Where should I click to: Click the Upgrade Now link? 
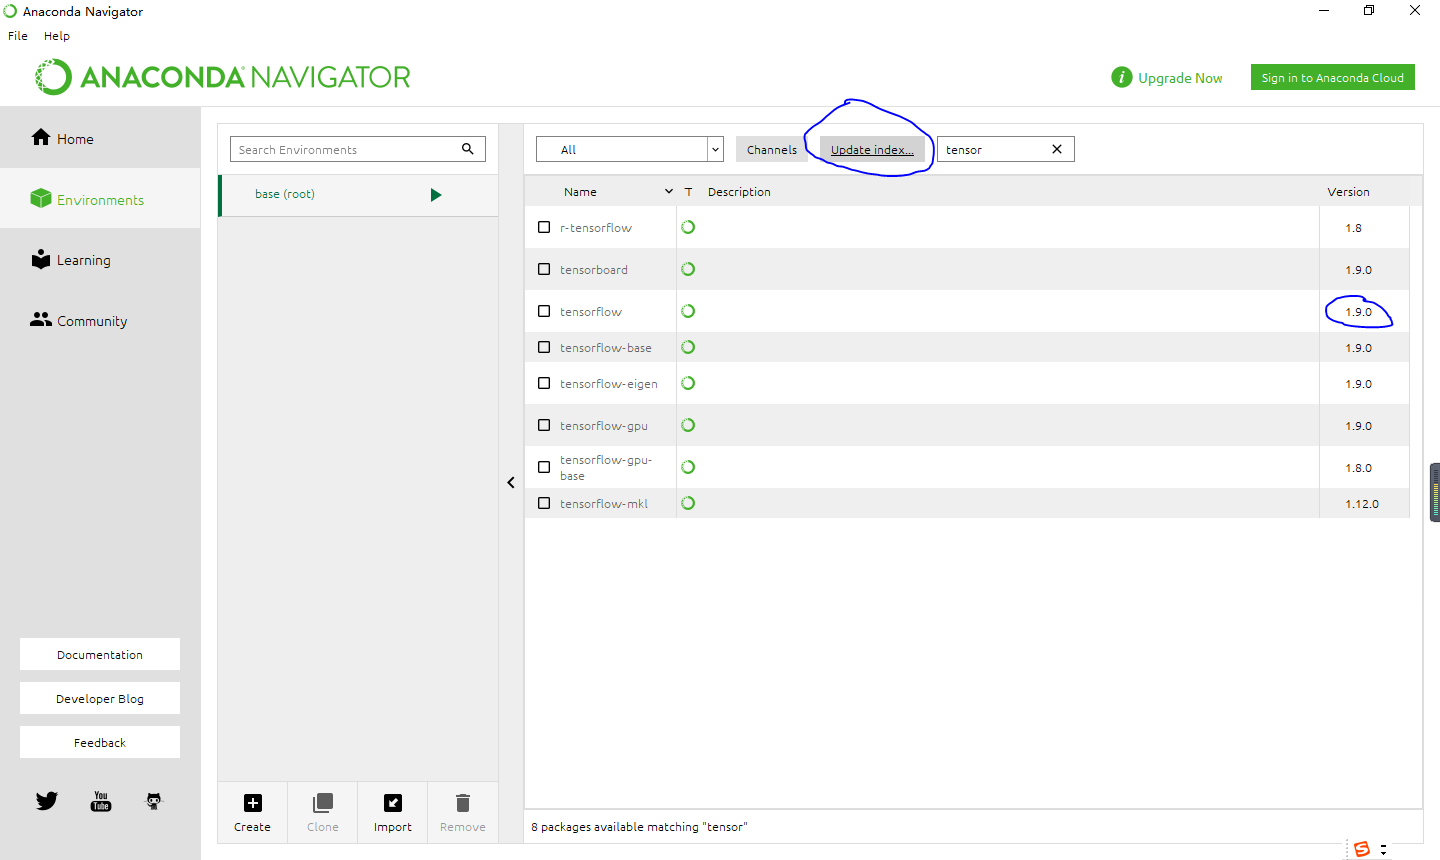[1180, 78]
